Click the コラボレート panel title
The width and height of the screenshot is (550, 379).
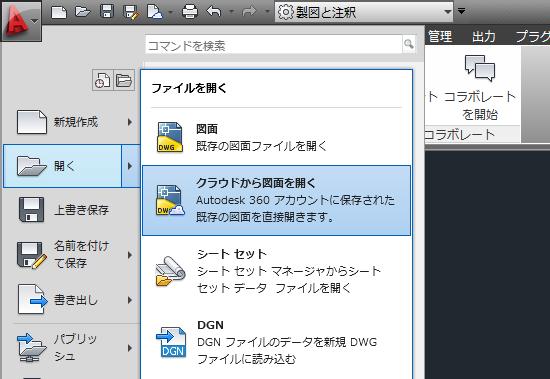[460, 135]
